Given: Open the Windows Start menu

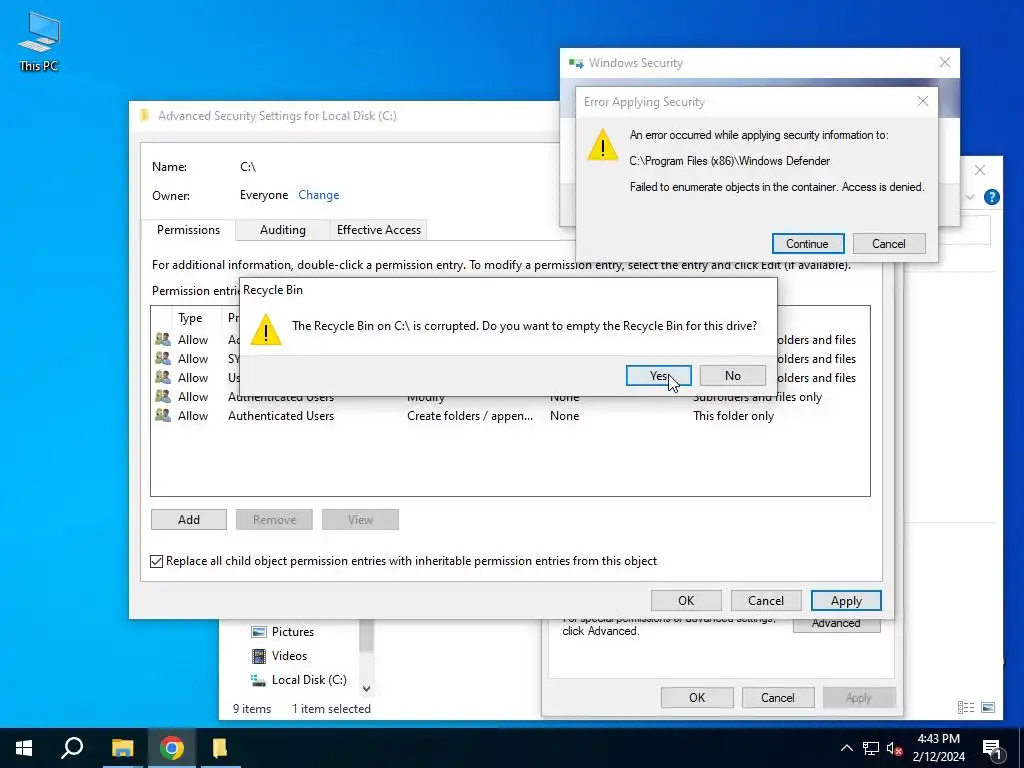Looking at the screenshot, I should [24, 748].
